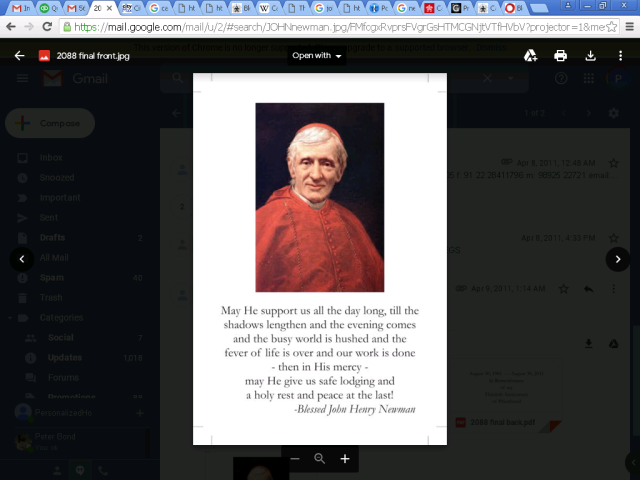The image size is (640, 480).
Task: Open the 'Open with' dropdown
Action: [316, 56]
